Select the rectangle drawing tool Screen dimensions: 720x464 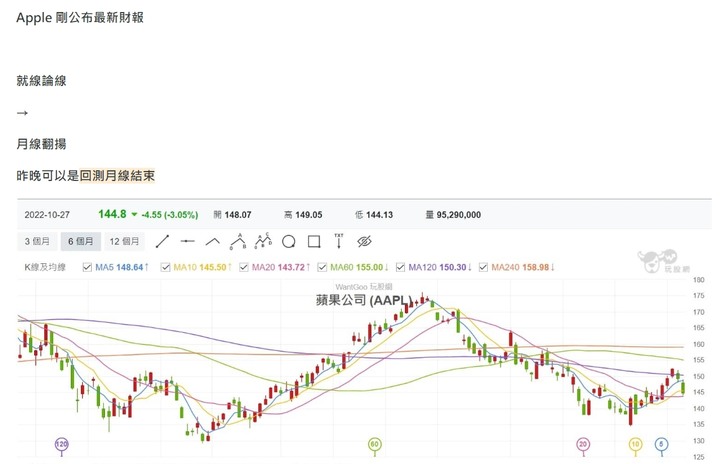pos(314,241)
